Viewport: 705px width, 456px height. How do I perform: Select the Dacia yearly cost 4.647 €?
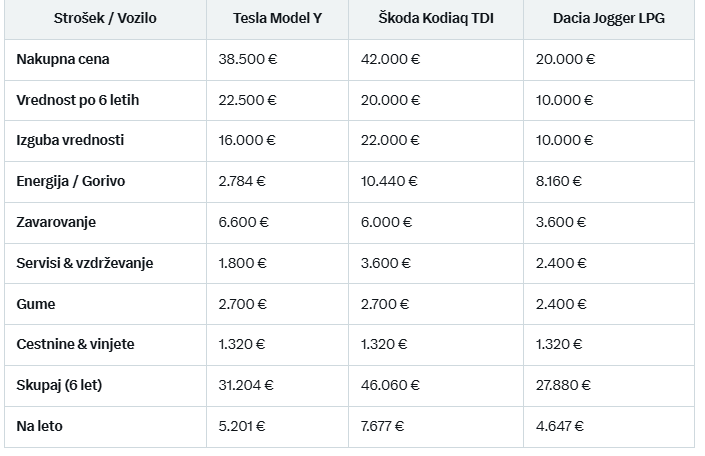560,426
